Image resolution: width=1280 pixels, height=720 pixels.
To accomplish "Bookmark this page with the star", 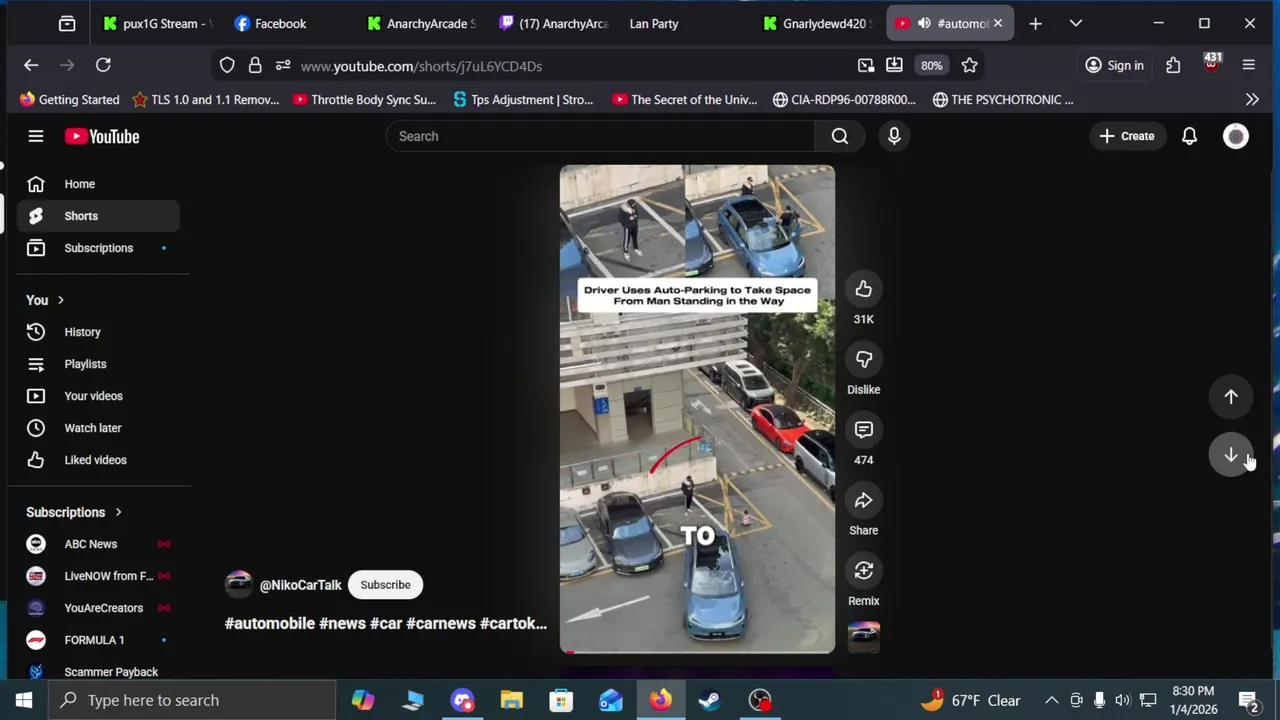I will click(x=969, y=65).
